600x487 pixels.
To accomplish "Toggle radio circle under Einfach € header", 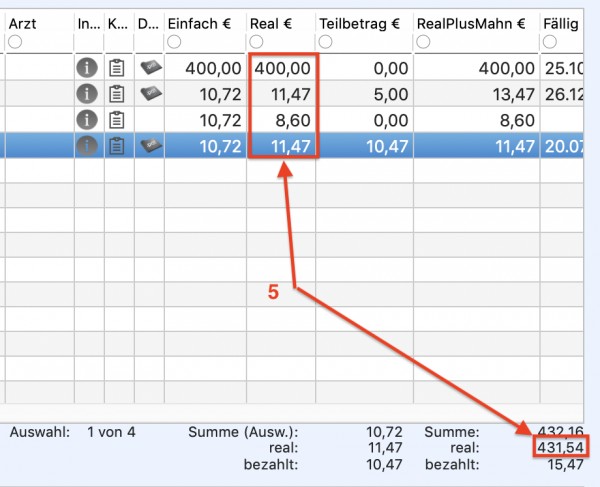I will coord(174,42).
